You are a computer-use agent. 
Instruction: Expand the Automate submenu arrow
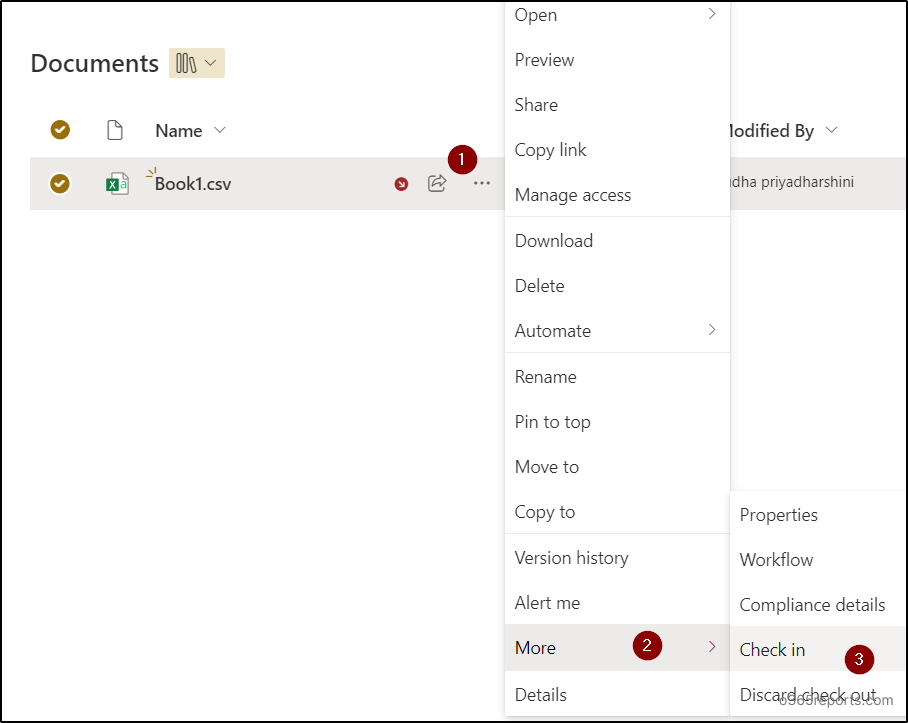(x=712, y=330)
